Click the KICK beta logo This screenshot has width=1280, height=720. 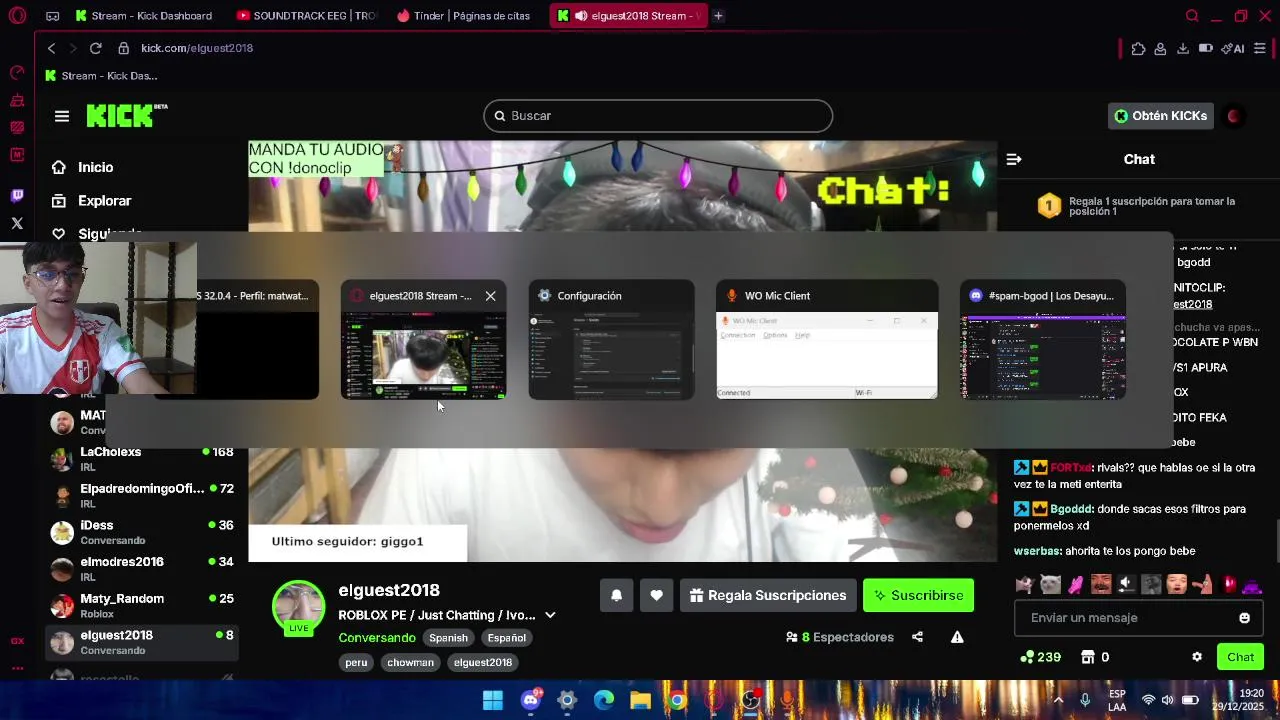click(127, 115)
